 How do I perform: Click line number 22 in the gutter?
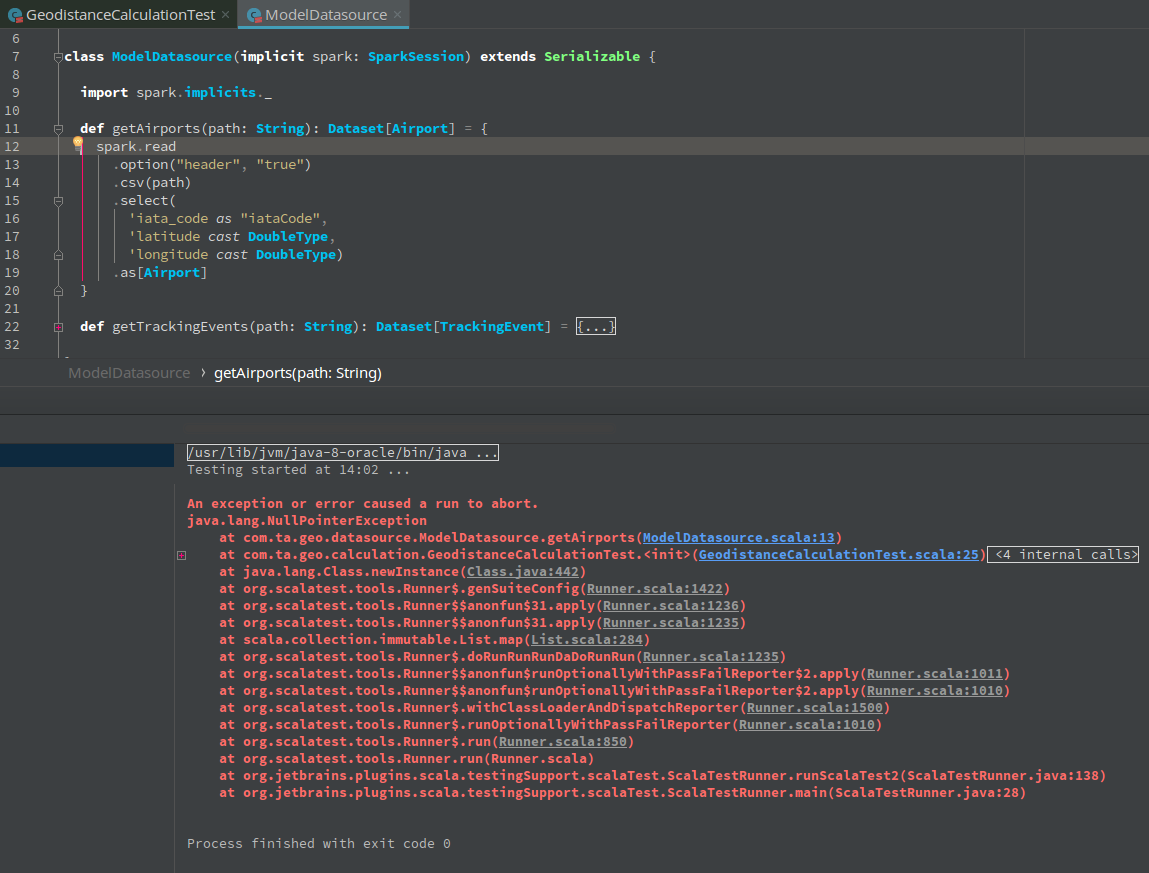tap(12, 327)
